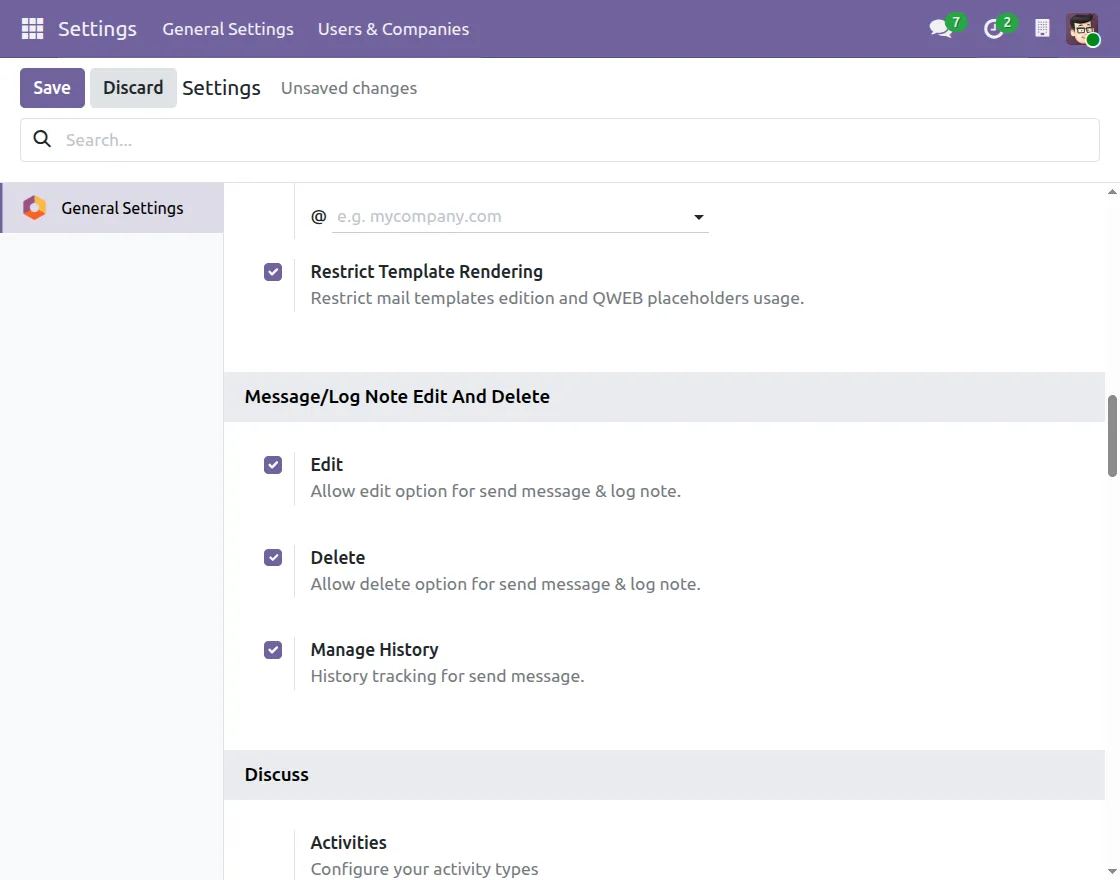Image resolution: width=1120 pixels, height=880 pixels.
Task: Save the settings changes
Action: click(51, 87)
